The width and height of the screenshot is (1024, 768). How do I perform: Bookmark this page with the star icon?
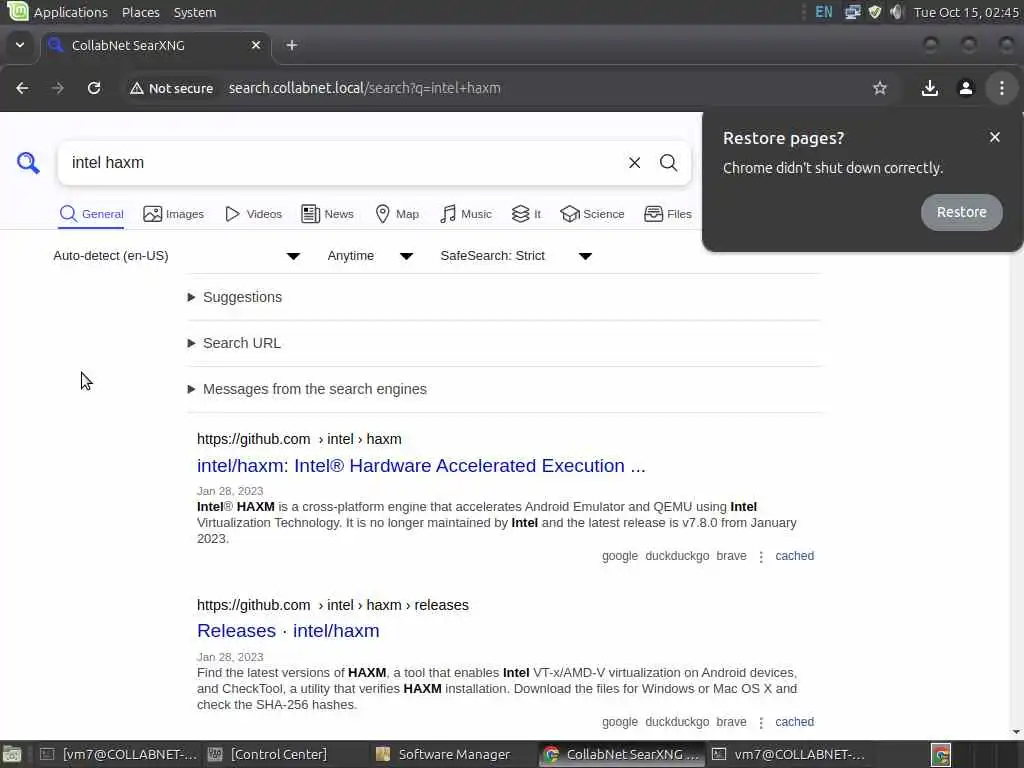(x=880, y=88)
